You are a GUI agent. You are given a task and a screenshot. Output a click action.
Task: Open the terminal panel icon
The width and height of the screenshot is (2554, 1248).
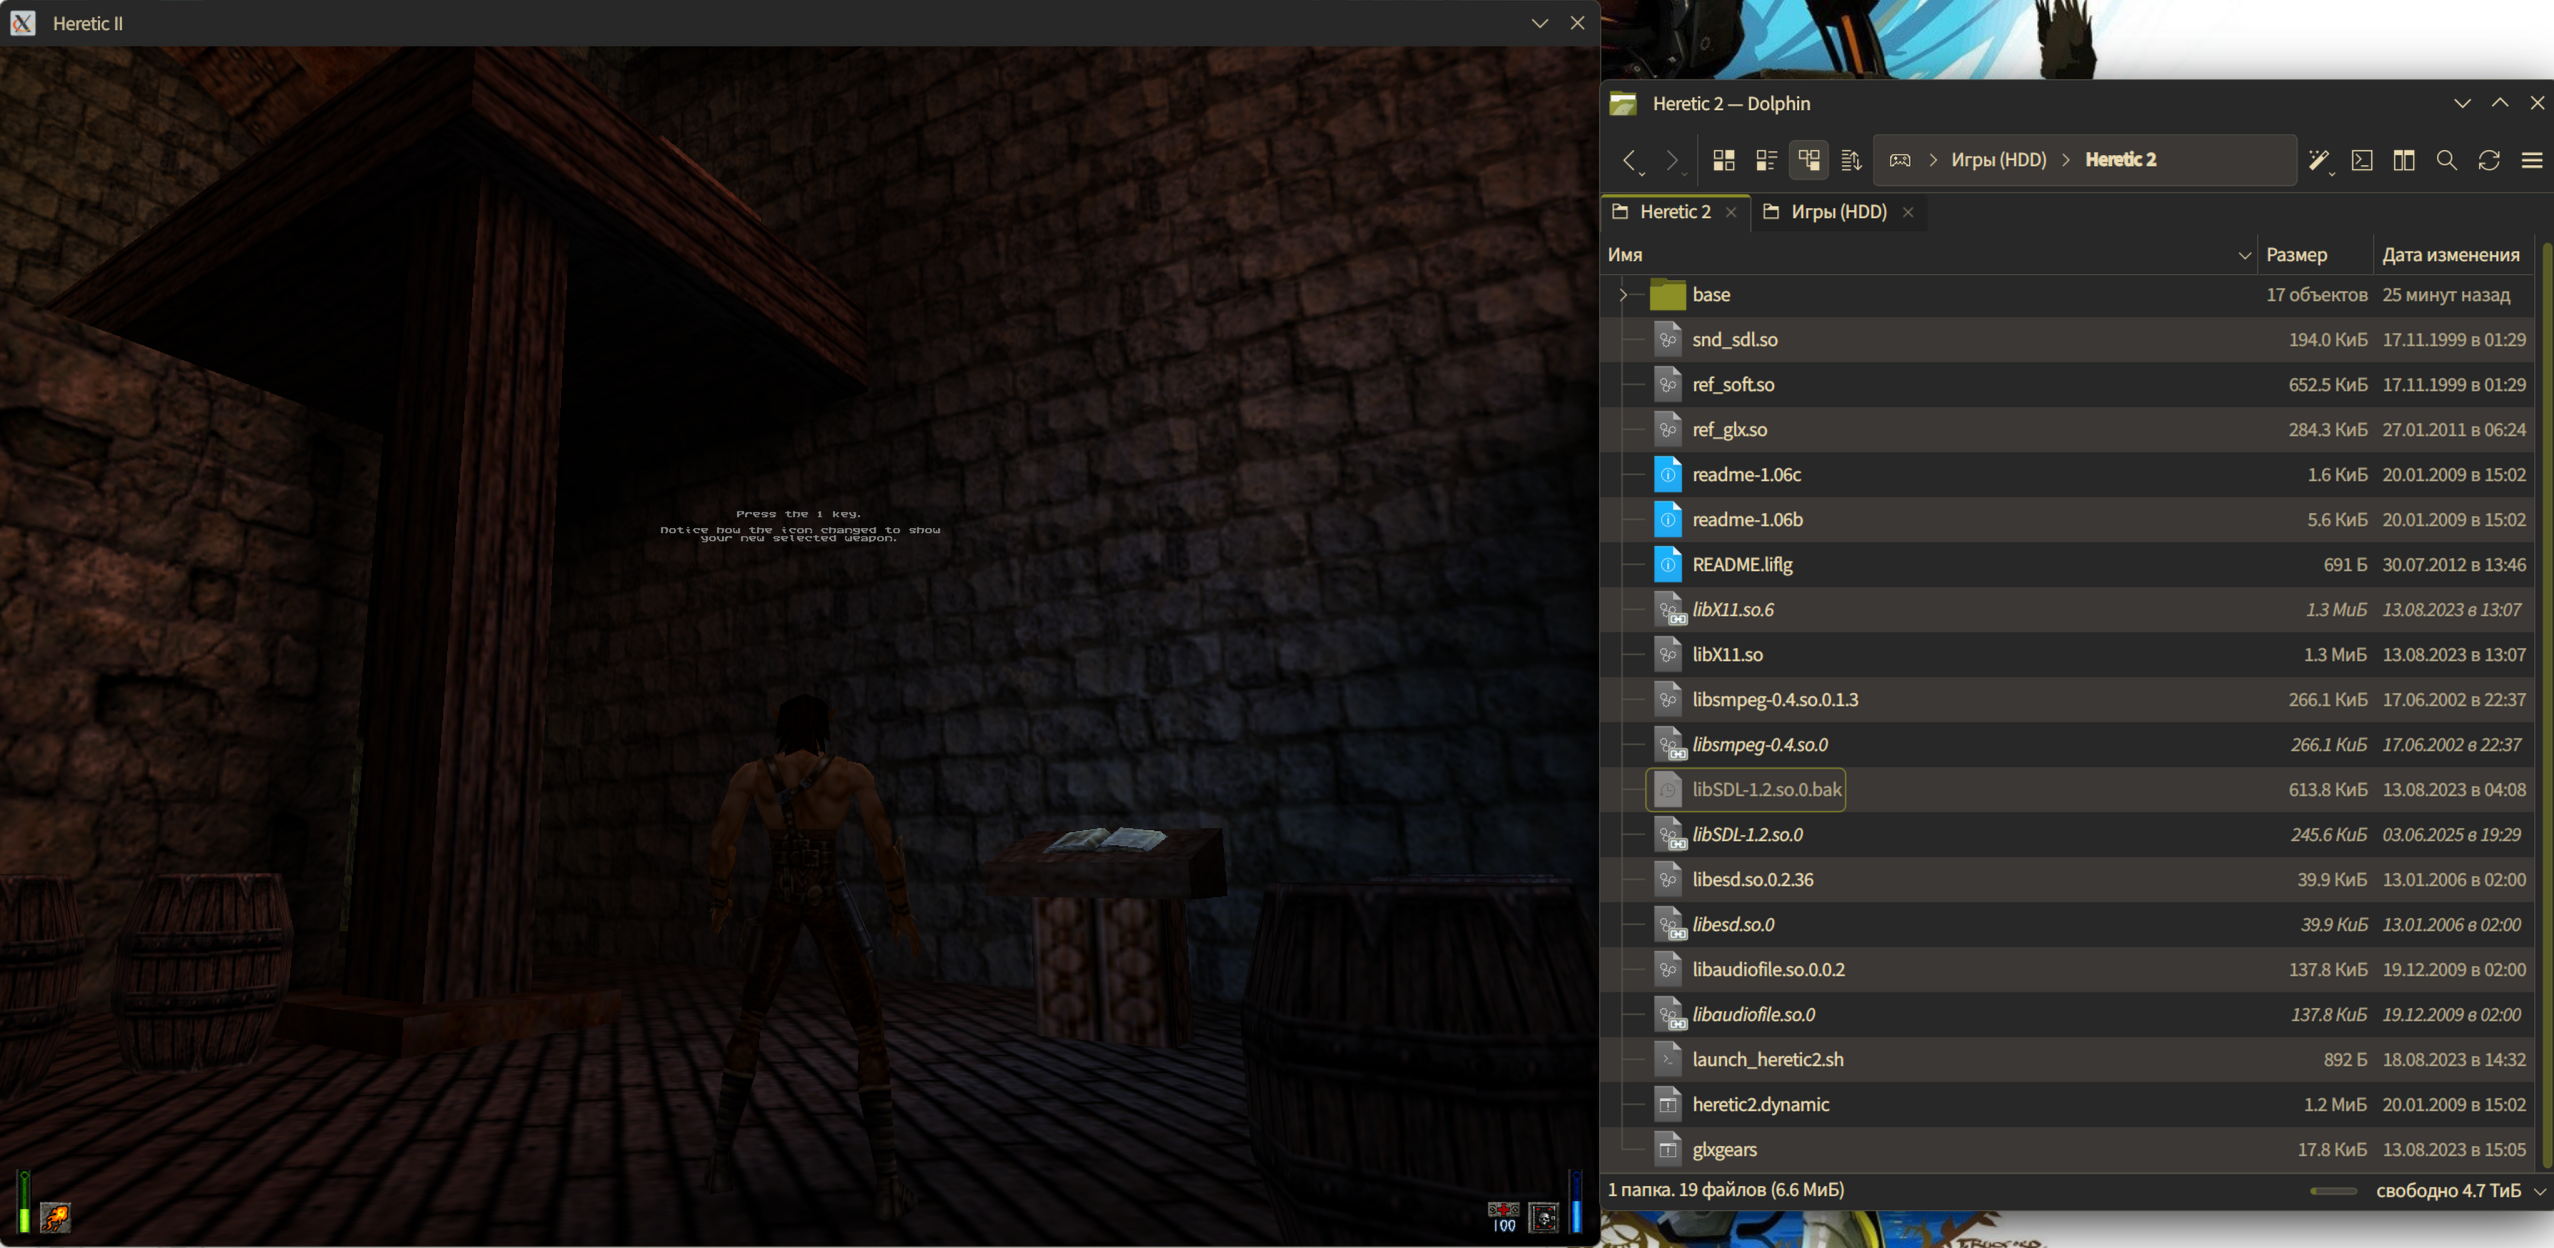click(x=2361, y=160)
